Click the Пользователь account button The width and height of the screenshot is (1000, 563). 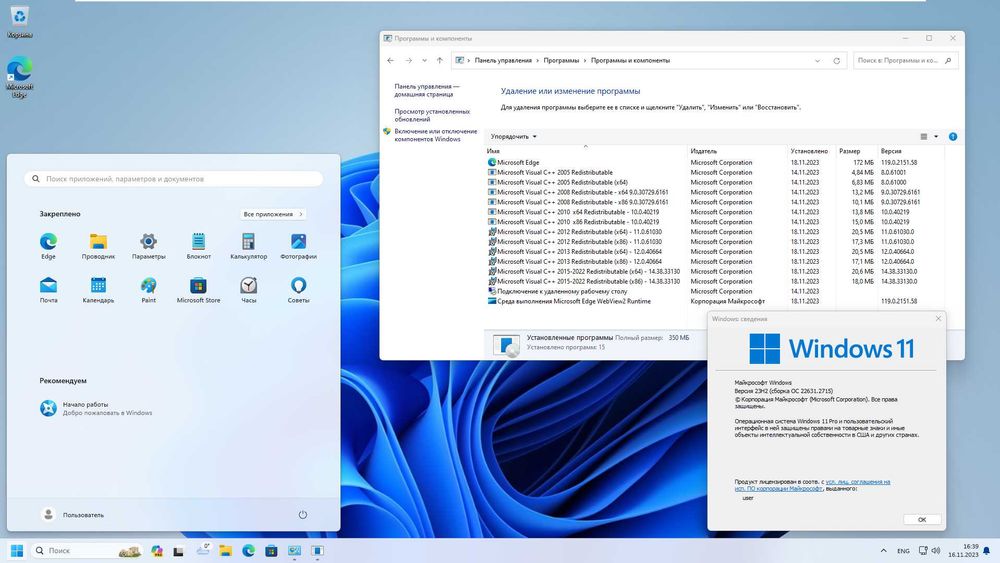[73, 515]
